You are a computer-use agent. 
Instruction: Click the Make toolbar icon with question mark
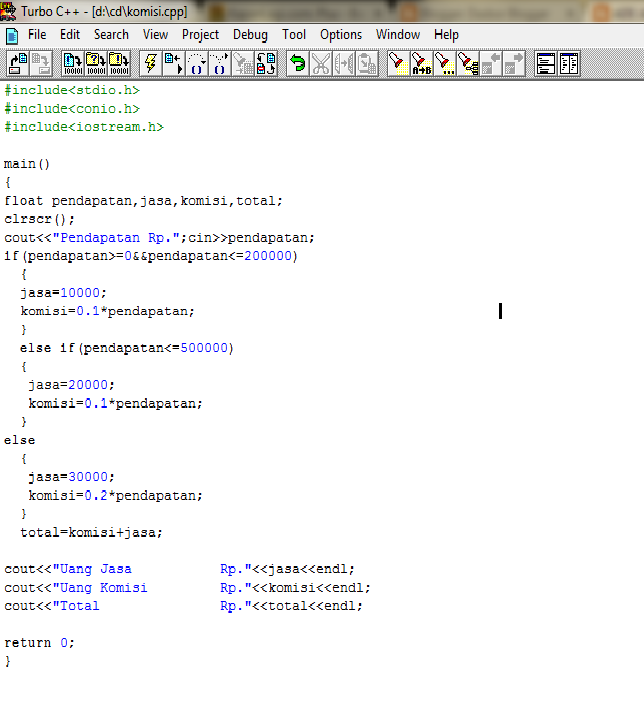pyautogui.click(x=96, y=63)
